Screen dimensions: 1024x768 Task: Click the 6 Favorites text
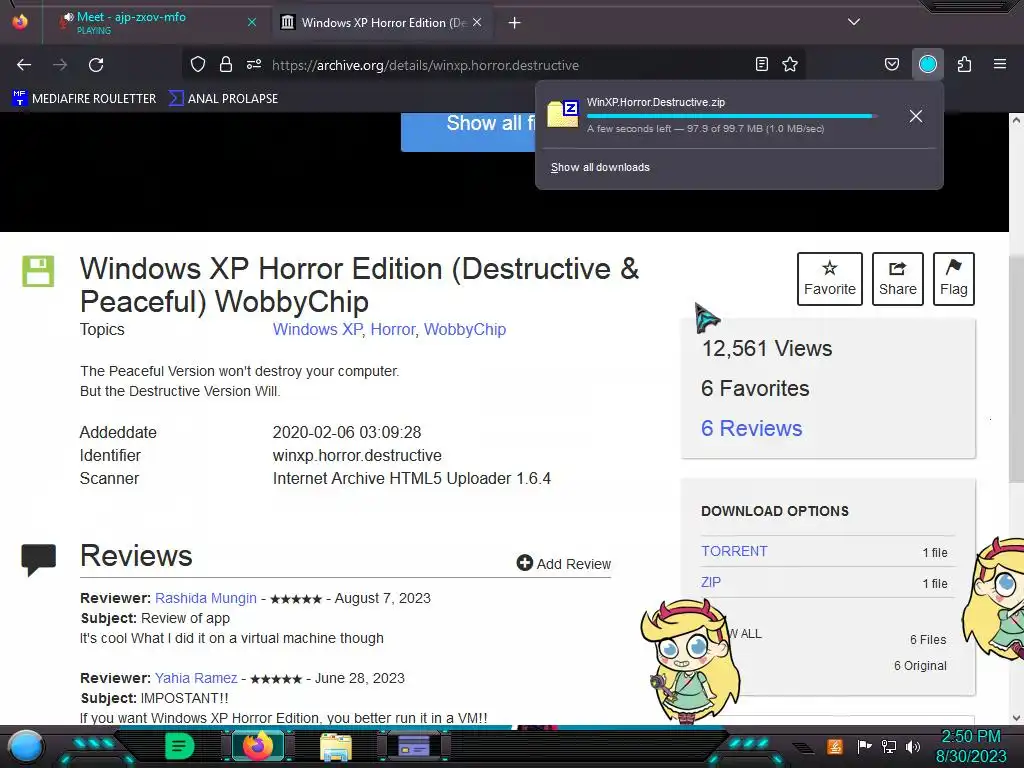(755, 389)
